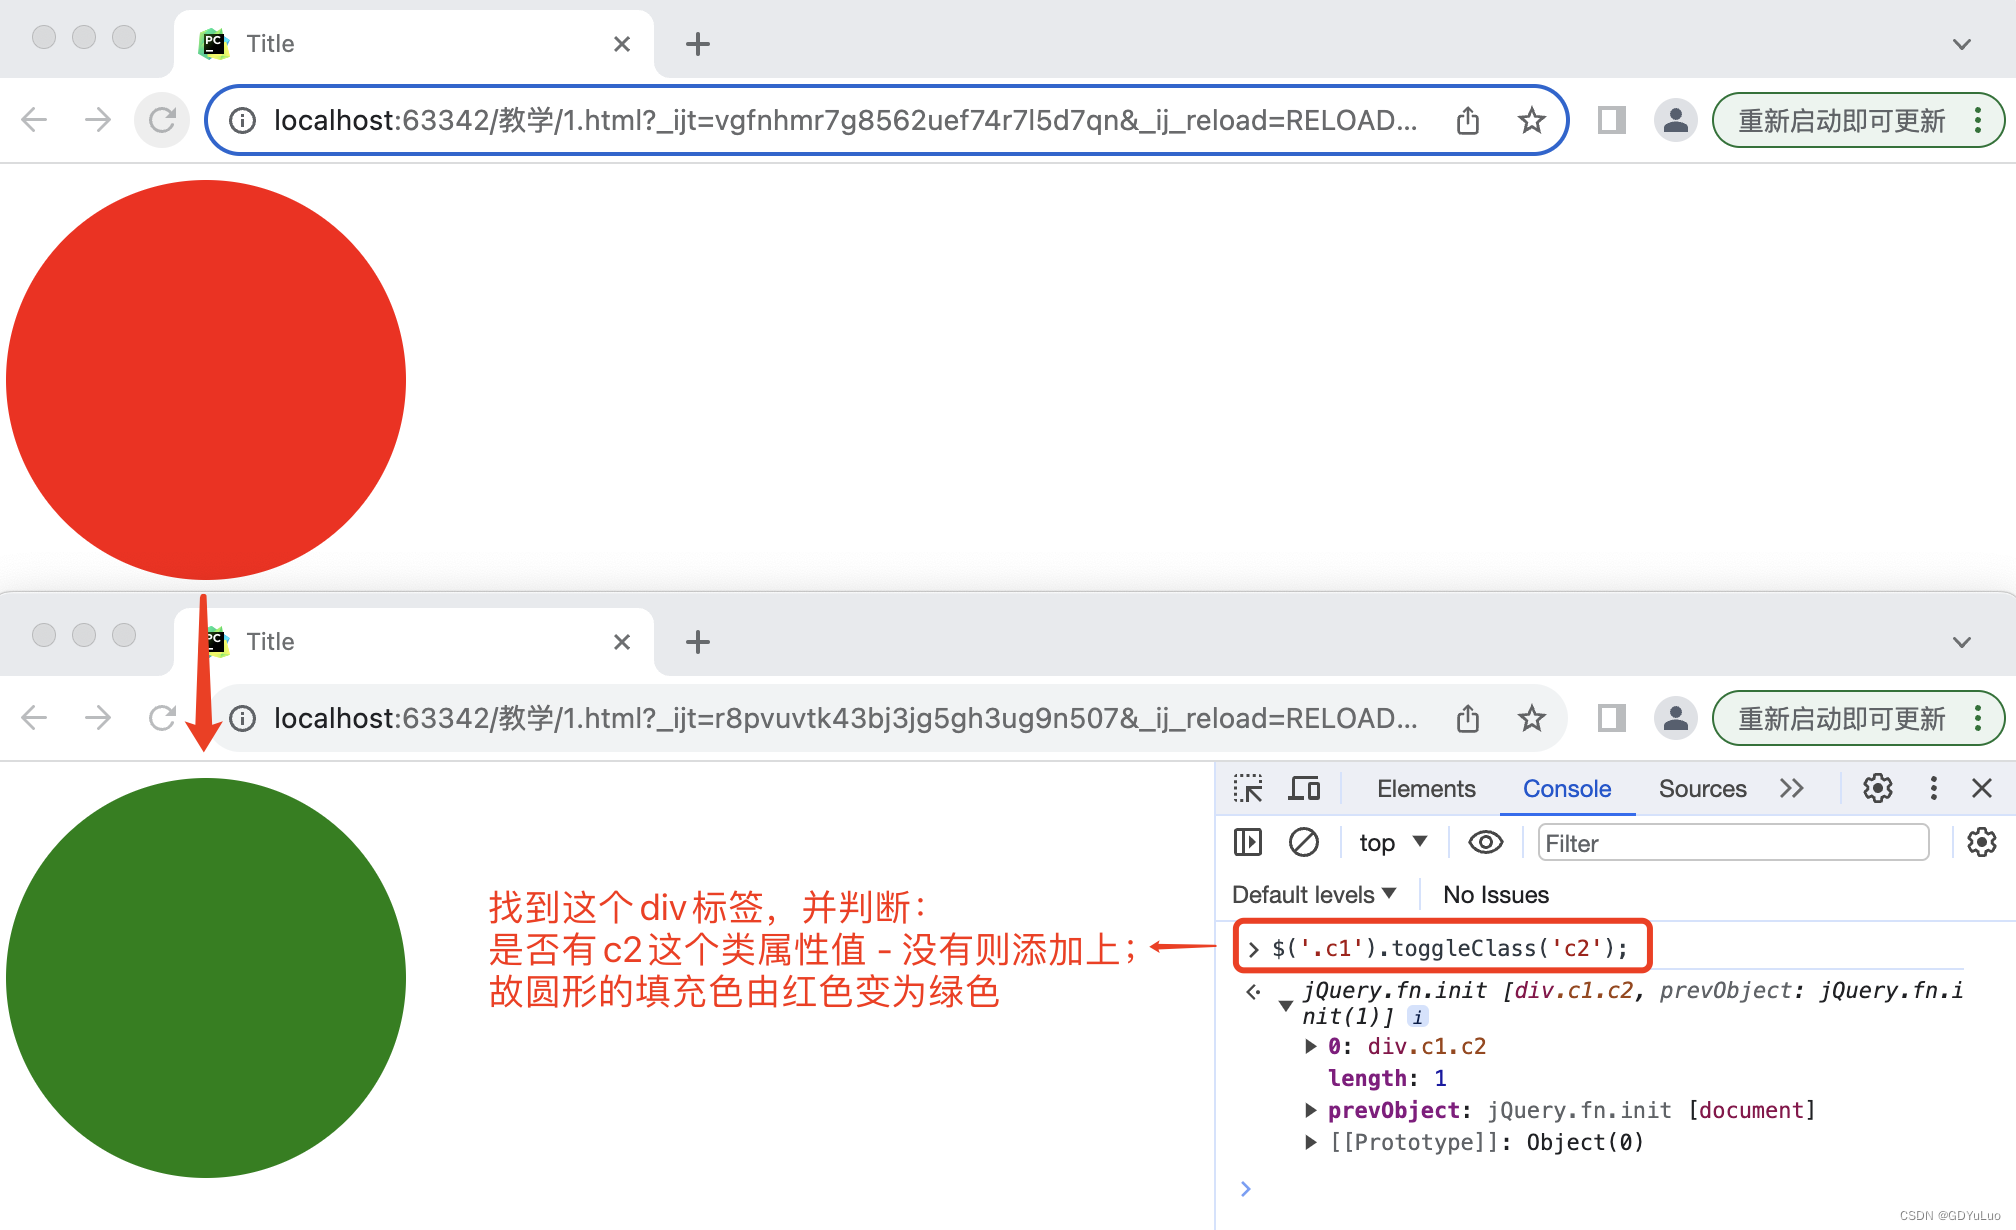Open DevTools settings gear in tab bar
Viewport: 2016px width, 1230px height.
1877,789
